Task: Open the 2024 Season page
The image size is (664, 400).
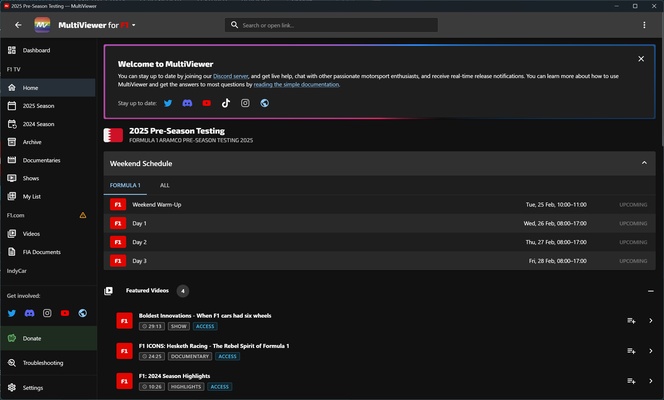Action: 48,124
